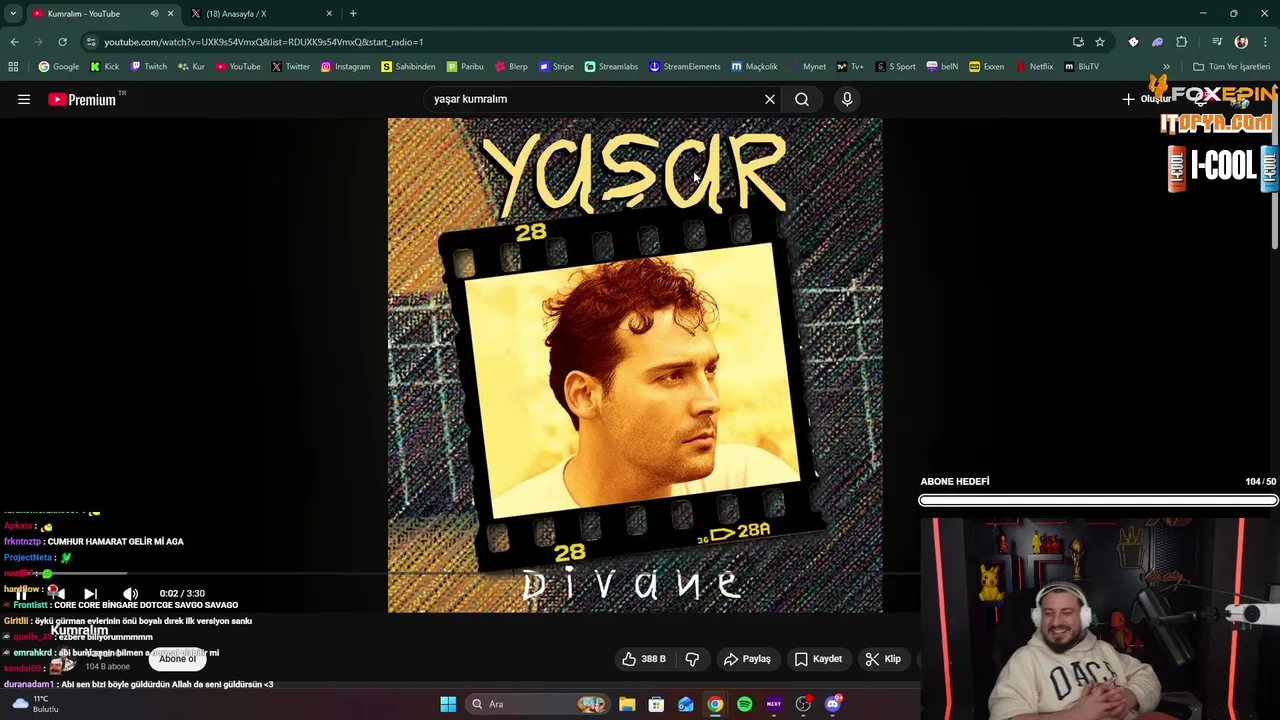Image resolution: width=1280 pixels, height=720 pixels.
Task: Open the Chrome profile avatar
Action: (x=1241, y=42)
